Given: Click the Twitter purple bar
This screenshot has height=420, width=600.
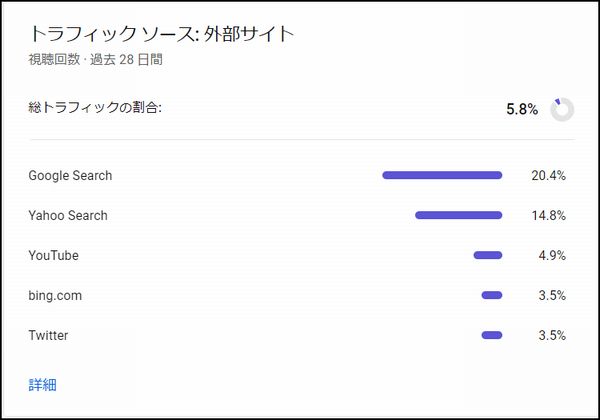Looking at the screenshot, I should (x=492, y=335).
